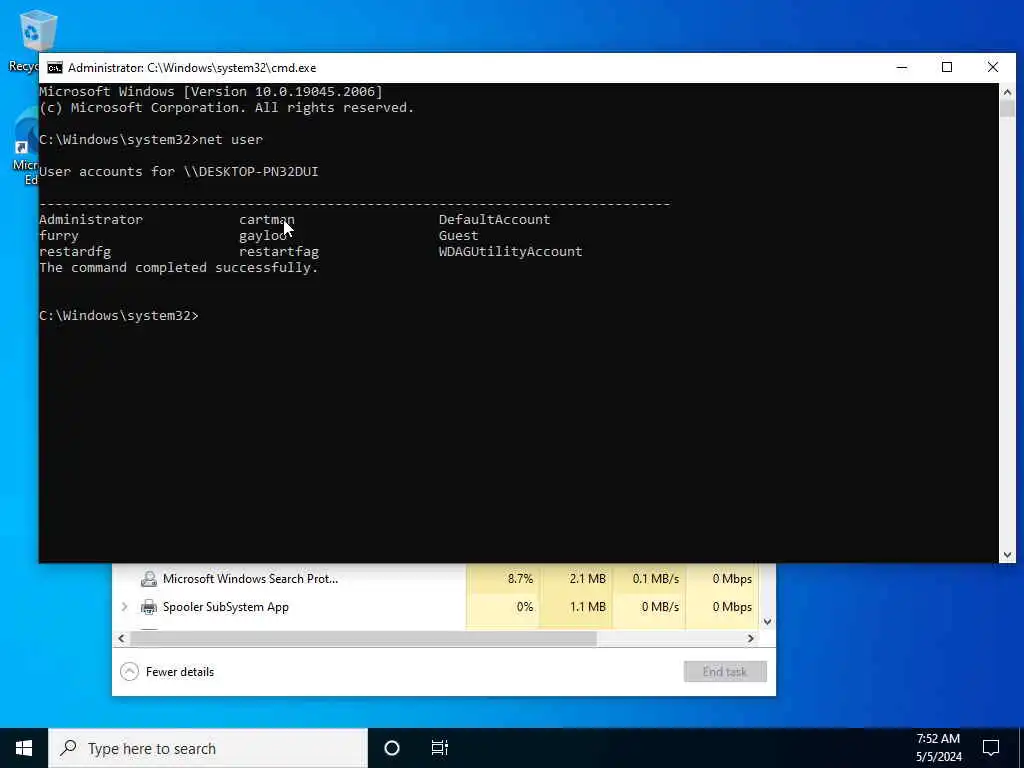This screenshot has width=1024, height=768.
Task: Click the Cortana circle icon
Action: pyautogui.click(x=392, y=748)
